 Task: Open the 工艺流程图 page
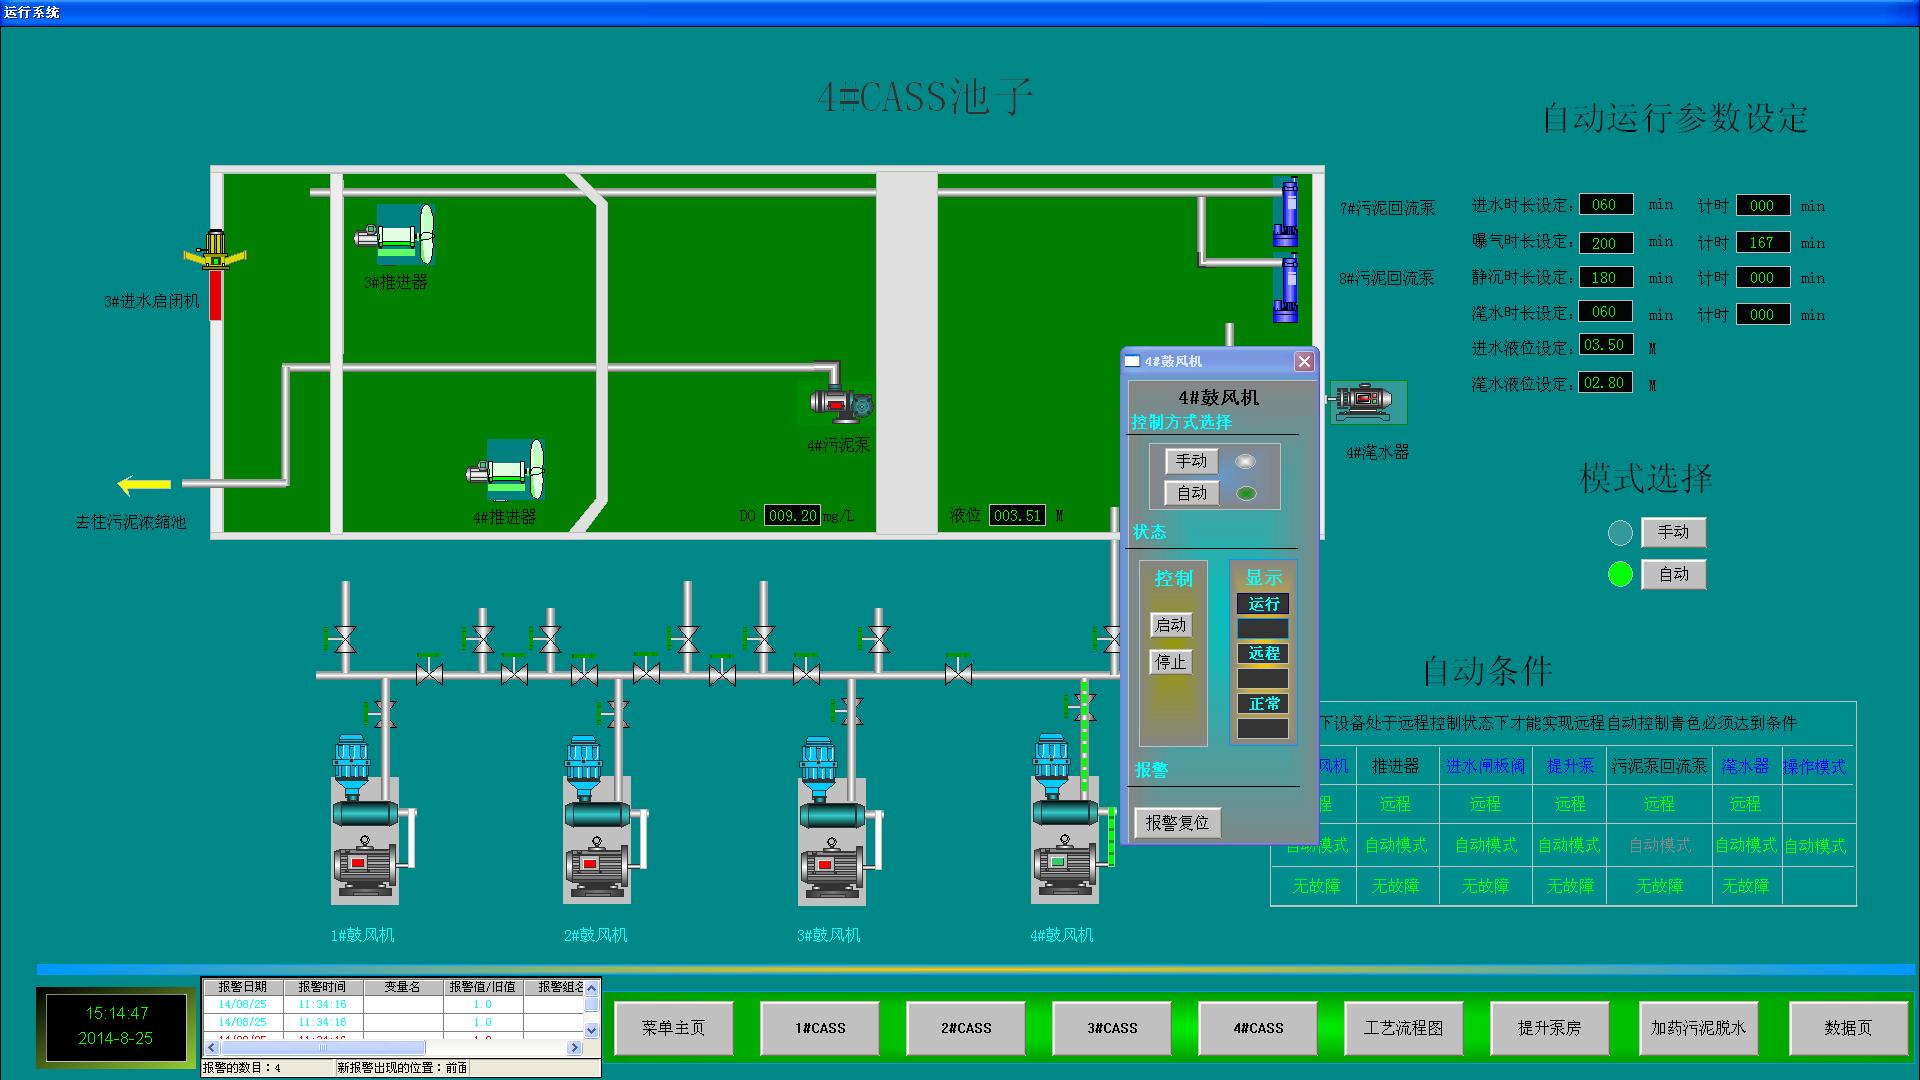(x=1403, y=1028)
